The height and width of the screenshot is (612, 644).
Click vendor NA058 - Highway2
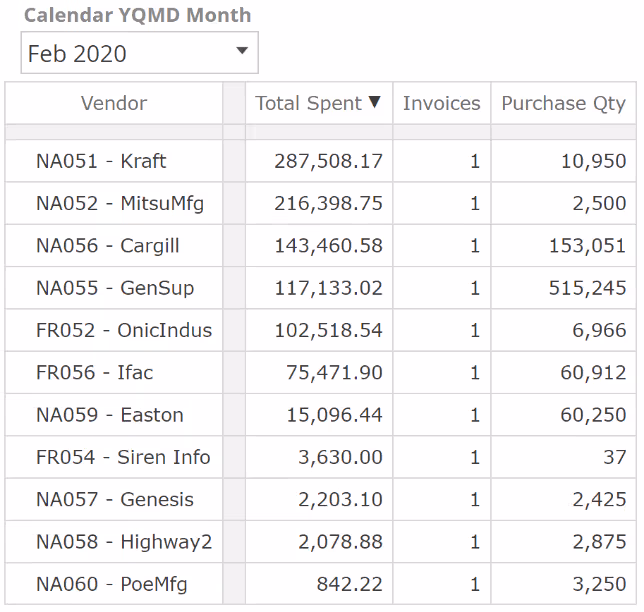click(124, 542)
